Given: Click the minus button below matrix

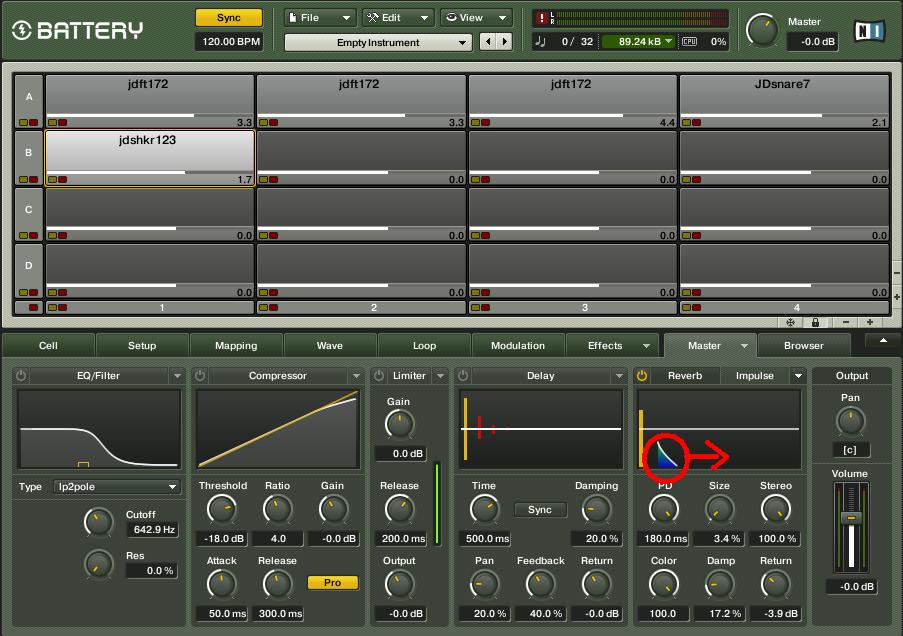Looking at the screenshot, I should tap(845, 322).
